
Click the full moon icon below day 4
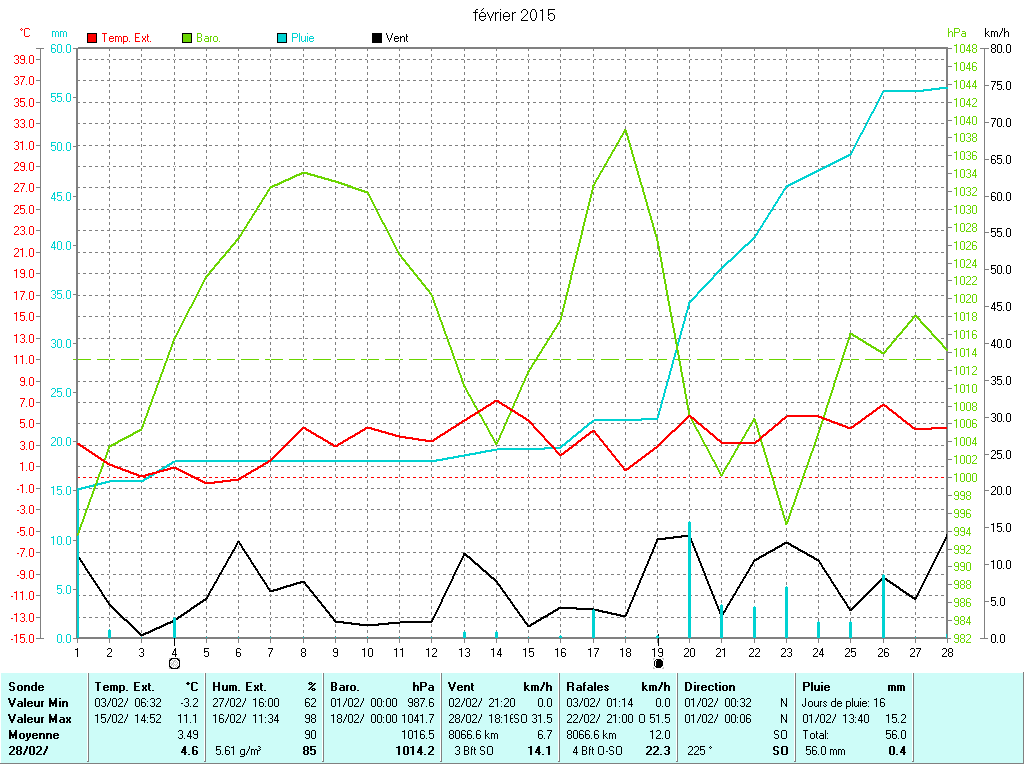coord(174,662)
